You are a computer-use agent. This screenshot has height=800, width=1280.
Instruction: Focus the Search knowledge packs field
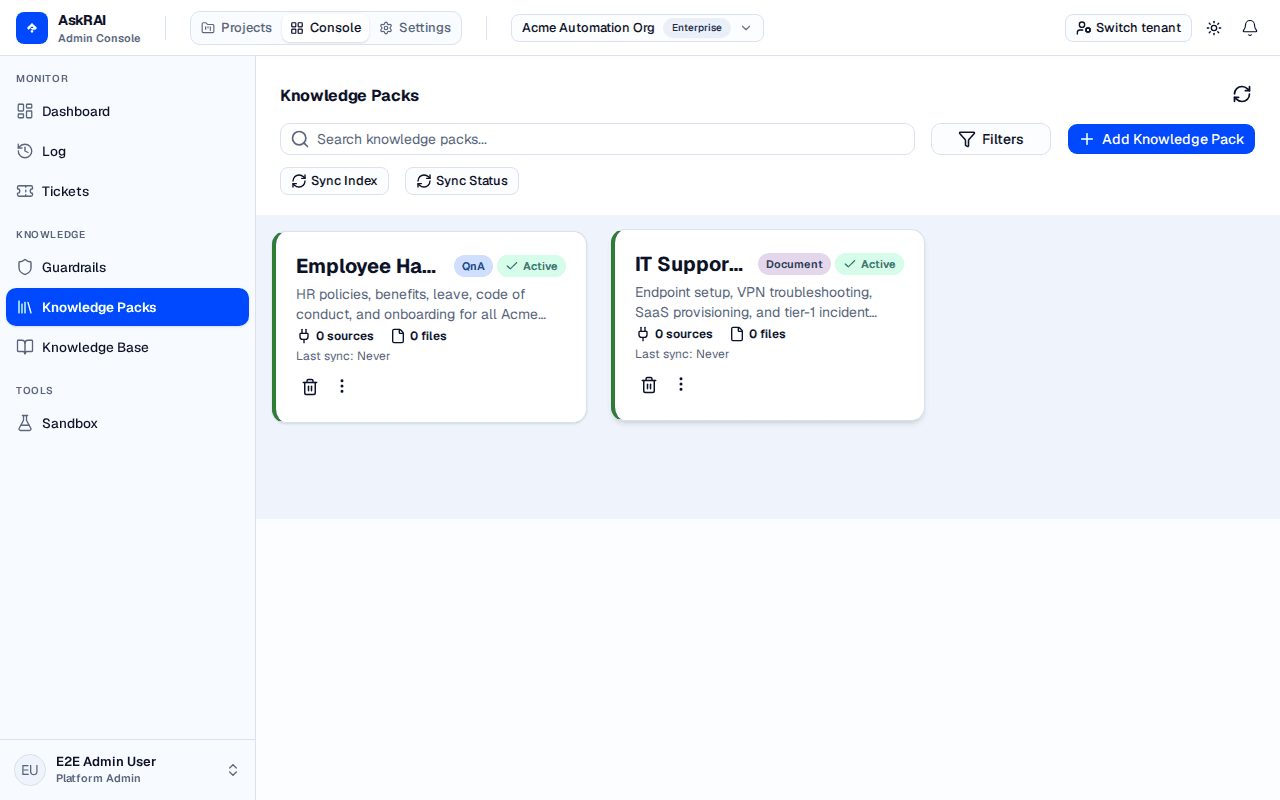point(597,139)
